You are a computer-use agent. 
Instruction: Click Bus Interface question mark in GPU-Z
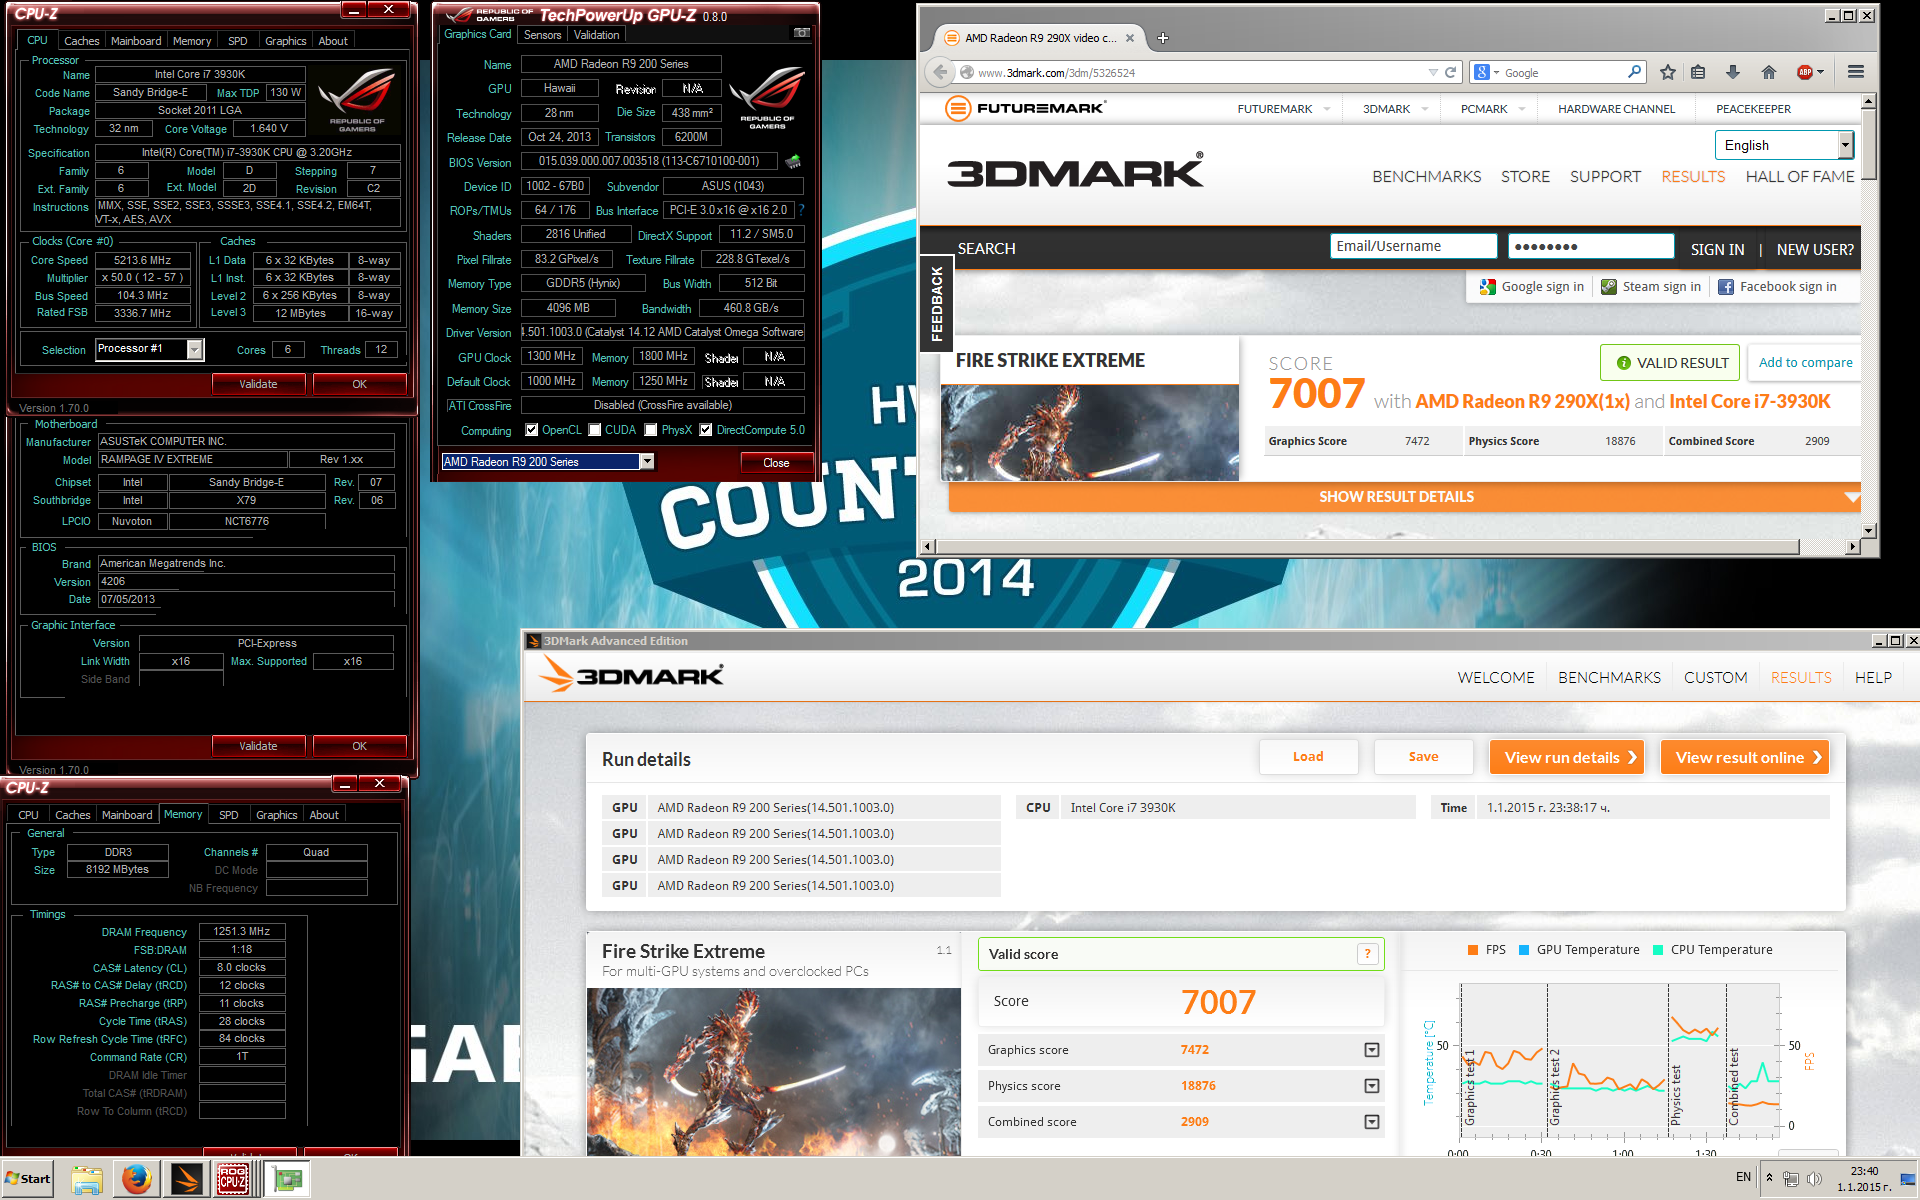point(801,210)
